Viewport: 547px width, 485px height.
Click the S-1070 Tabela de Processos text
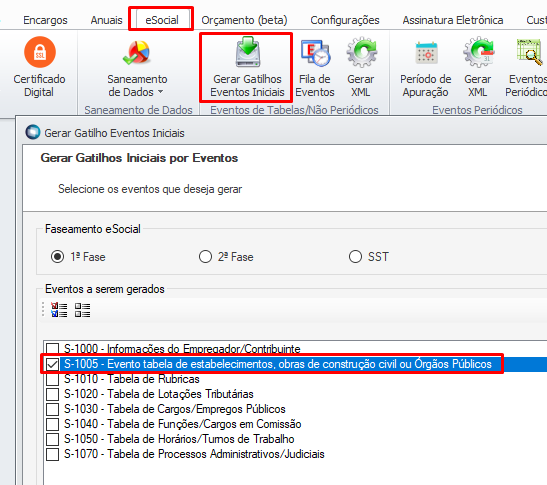pyautogui.click(x=194, y=454)
